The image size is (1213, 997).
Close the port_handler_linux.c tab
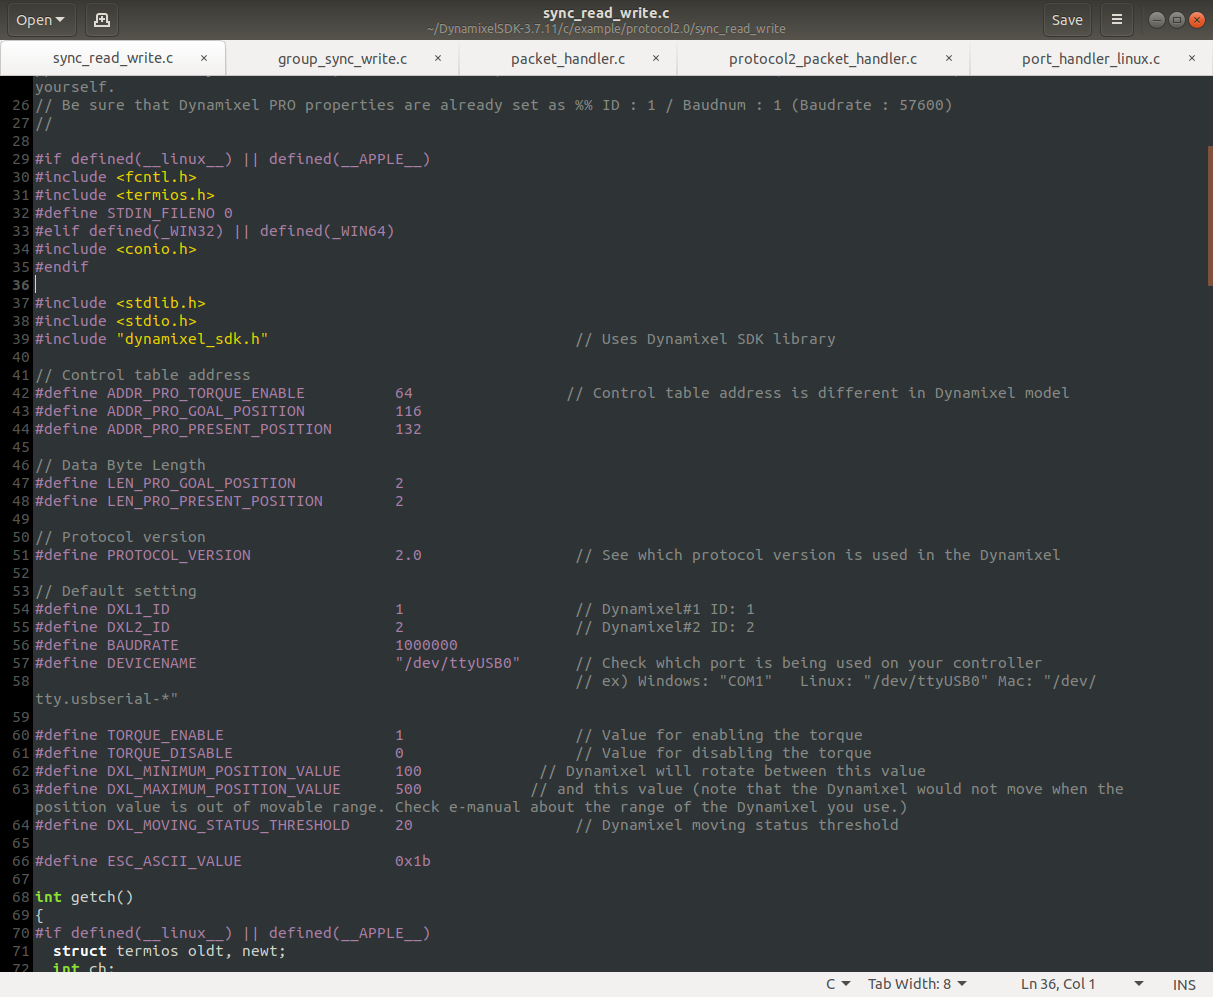click(1191, 58)
